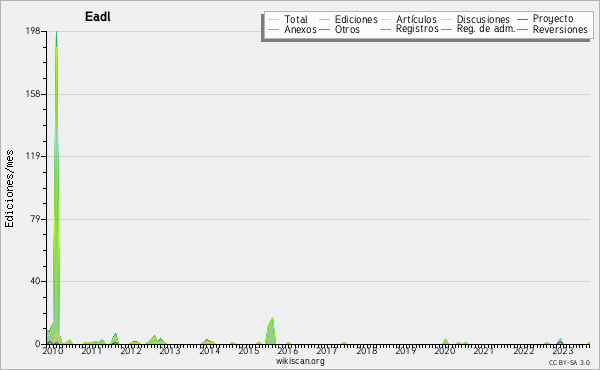The height and width of the screenshot is (370, 600).
Task: Click the Proyecto legend label
Action: pos(553,19)
